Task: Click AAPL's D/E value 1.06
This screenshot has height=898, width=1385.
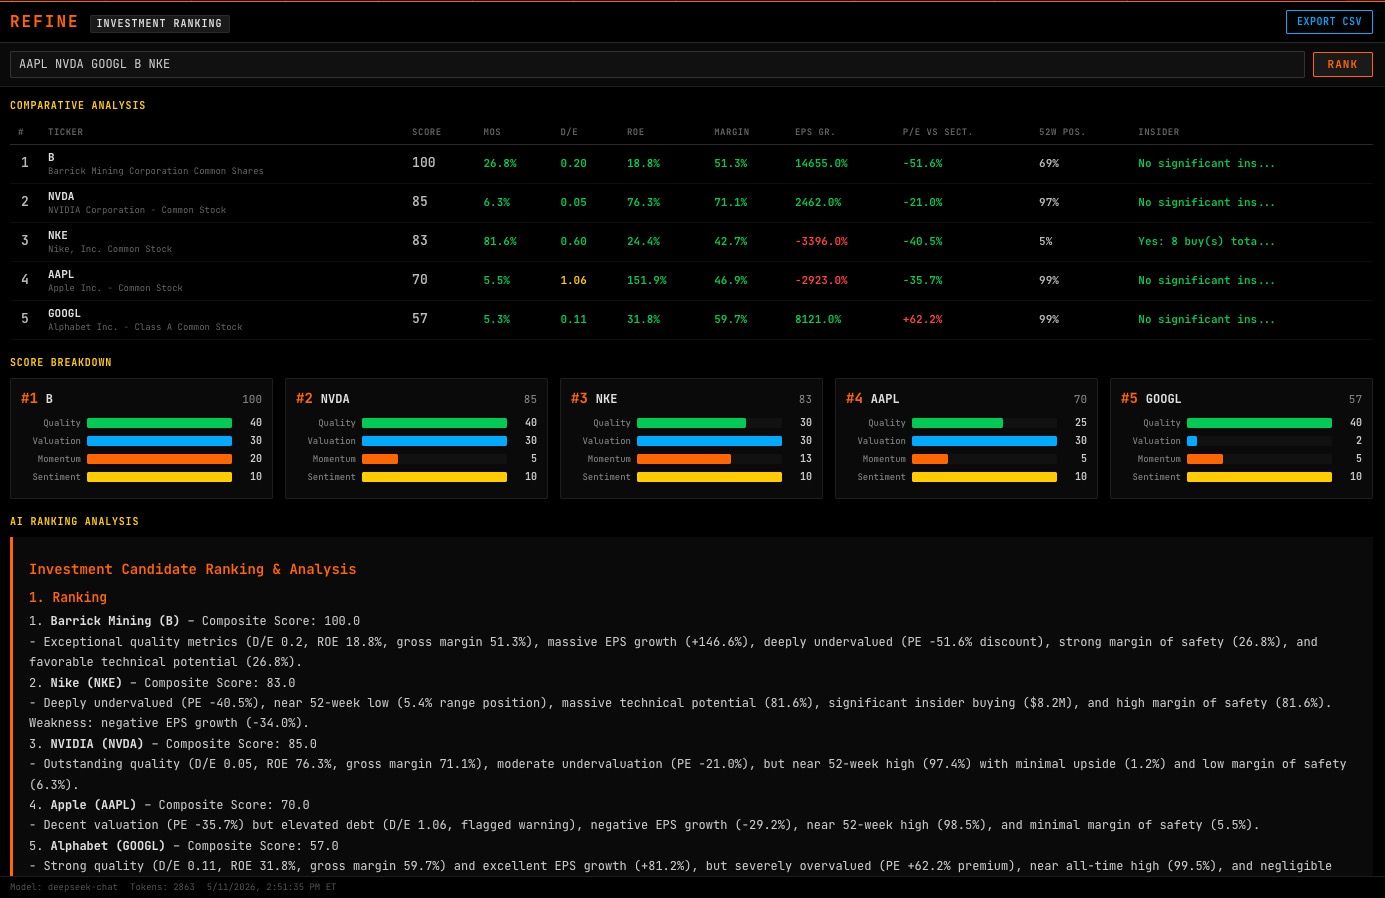Action: [x=573, y=280]
